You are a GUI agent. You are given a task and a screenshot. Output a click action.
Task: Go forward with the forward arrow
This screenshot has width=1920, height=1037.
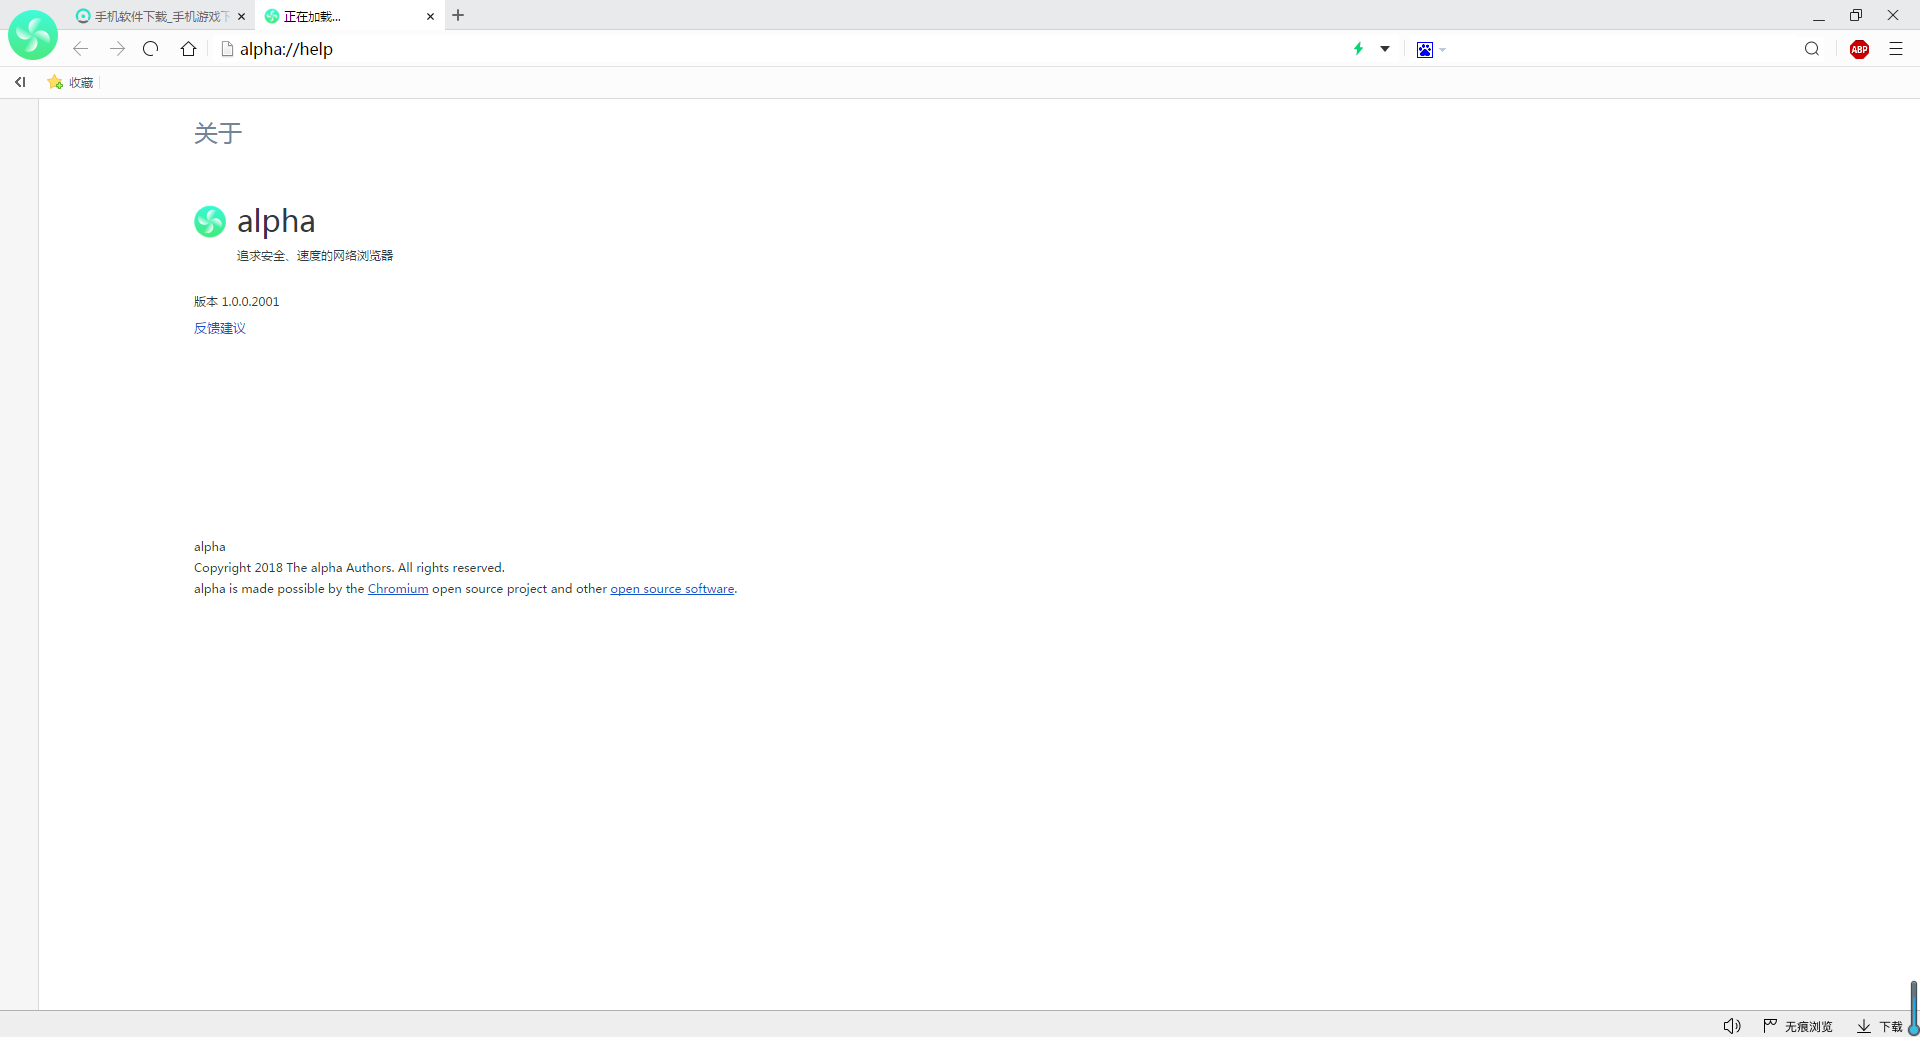tap(117, 49)
